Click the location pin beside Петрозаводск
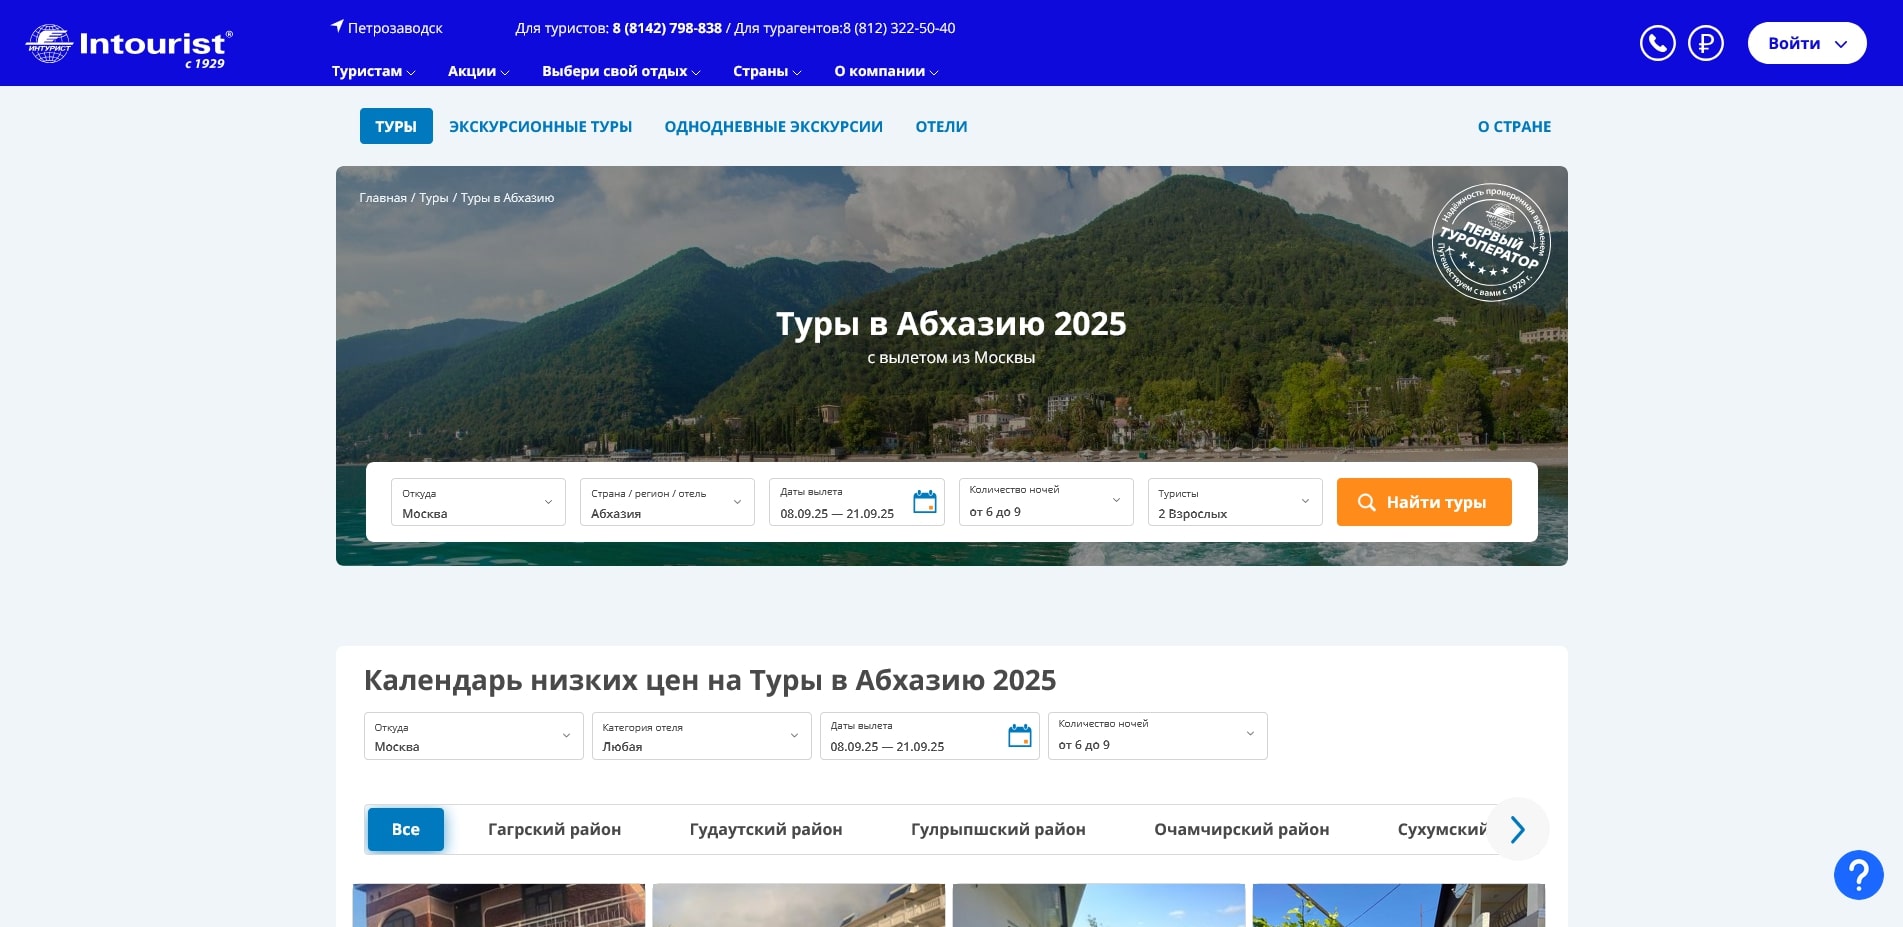This screenshot has width=1903, height=927. tap(335, 27)
